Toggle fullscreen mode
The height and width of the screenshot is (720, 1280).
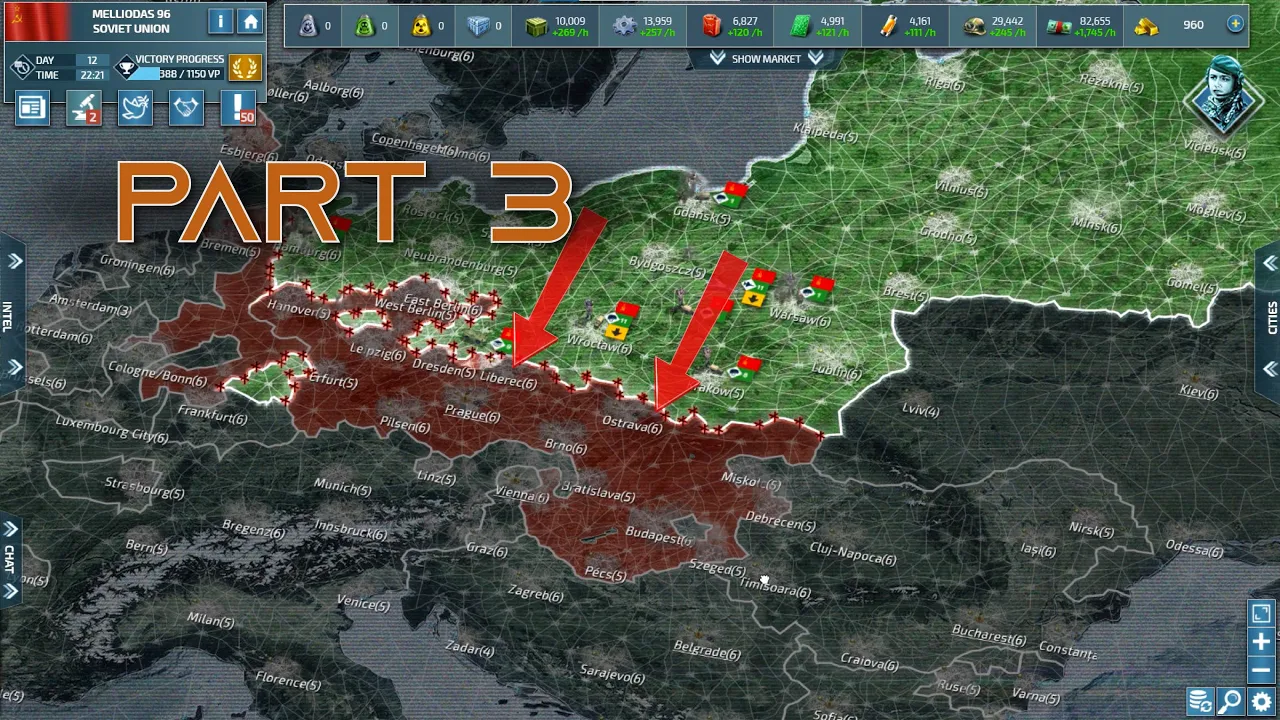pyautogui.click(x=1261, y=613)
